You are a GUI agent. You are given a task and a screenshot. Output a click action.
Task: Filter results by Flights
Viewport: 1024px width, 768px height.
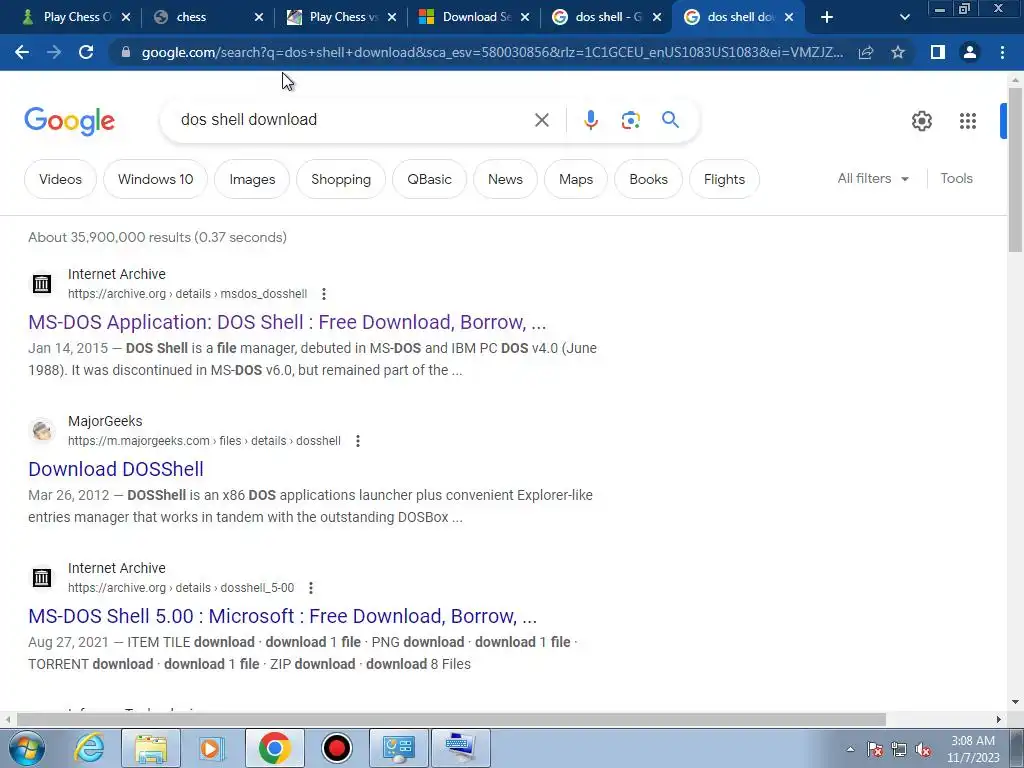coord(724,179)
